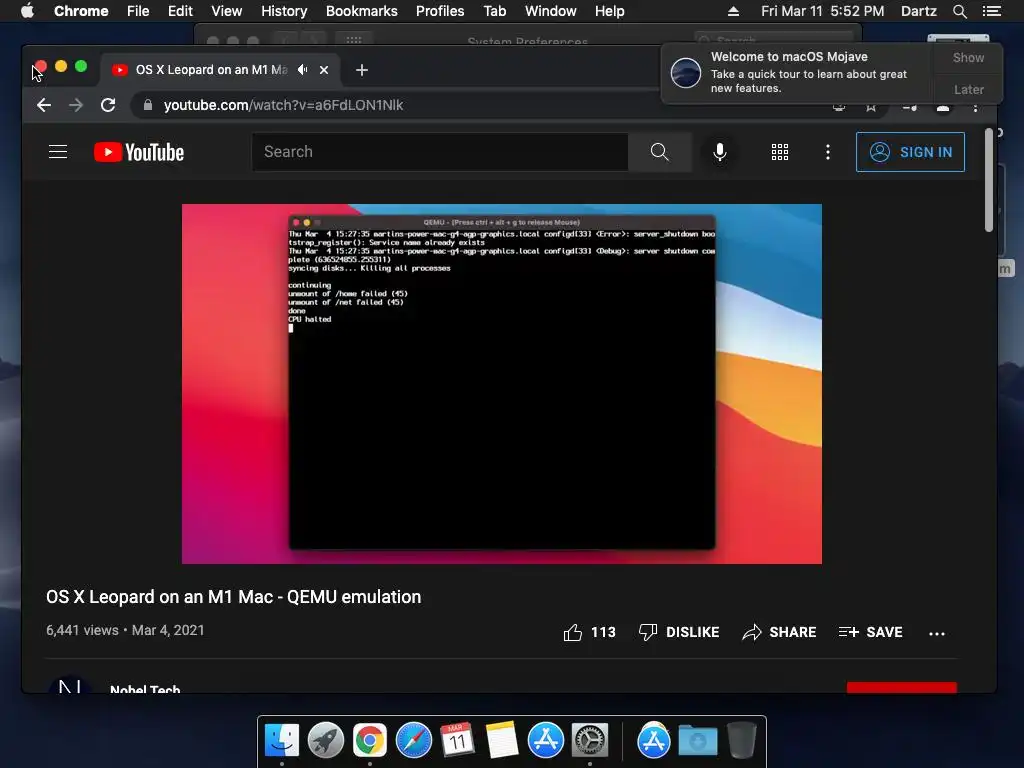Open the YouTube hamburger guide menu
This screenshot has width=1024, height=768.
(x=58, y=152)
